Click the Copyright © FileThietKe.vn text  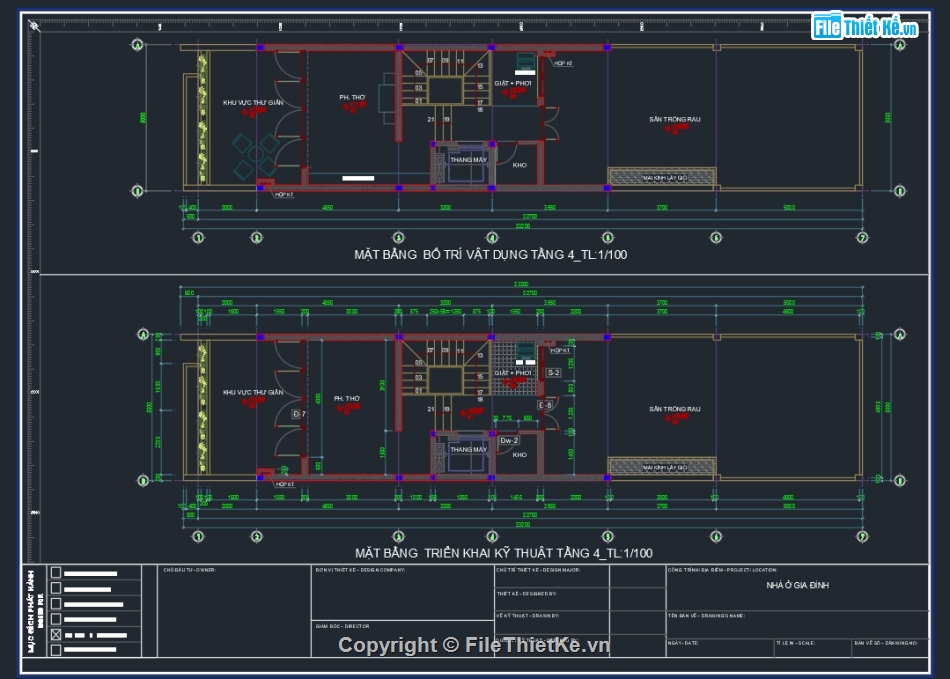pyautogui.click(x=475, y=646)
